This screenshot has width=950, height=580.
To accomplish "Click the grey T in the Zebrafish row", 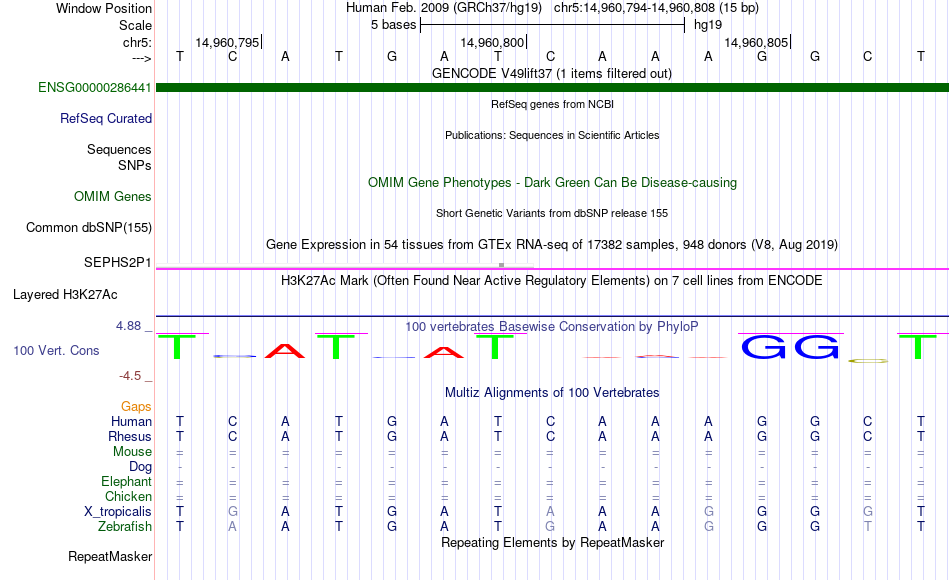I will pyautogui.click(x=868, y=526).
